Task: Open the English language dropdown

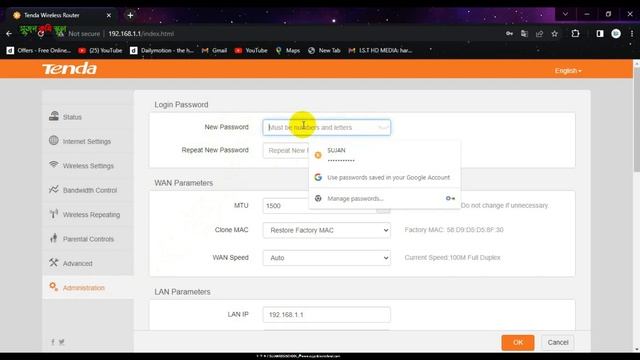Action: 568,71
